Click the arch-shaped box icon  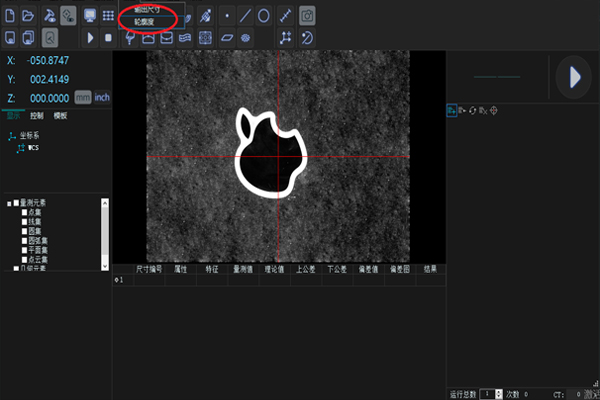click(148, 38)
